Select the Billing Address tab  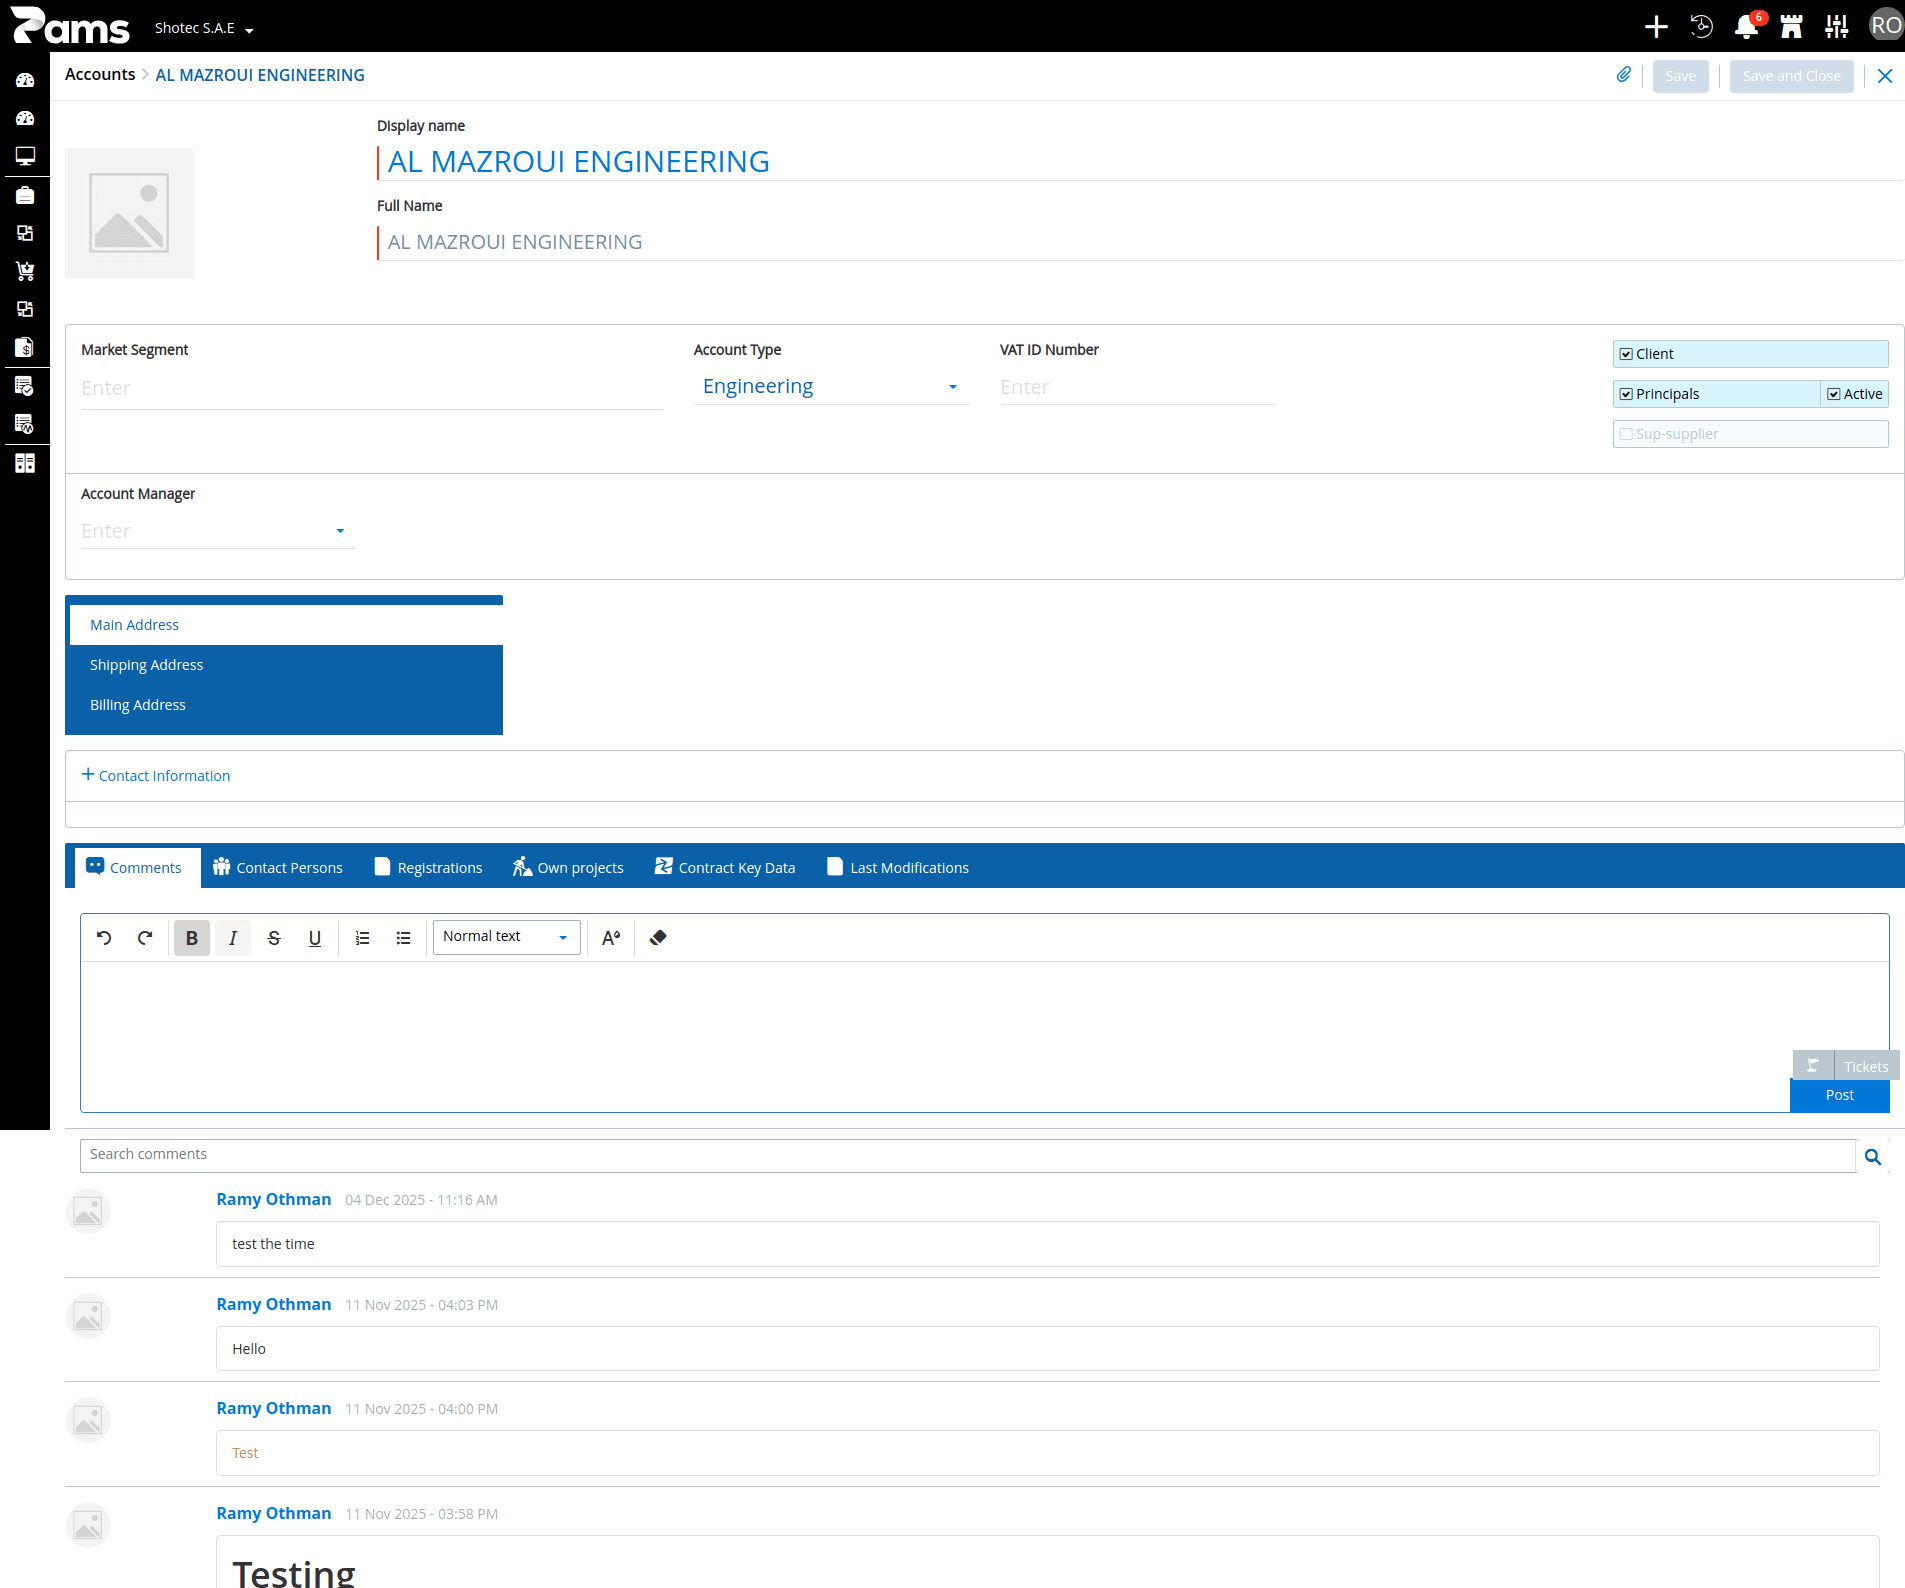coord(284,705)
